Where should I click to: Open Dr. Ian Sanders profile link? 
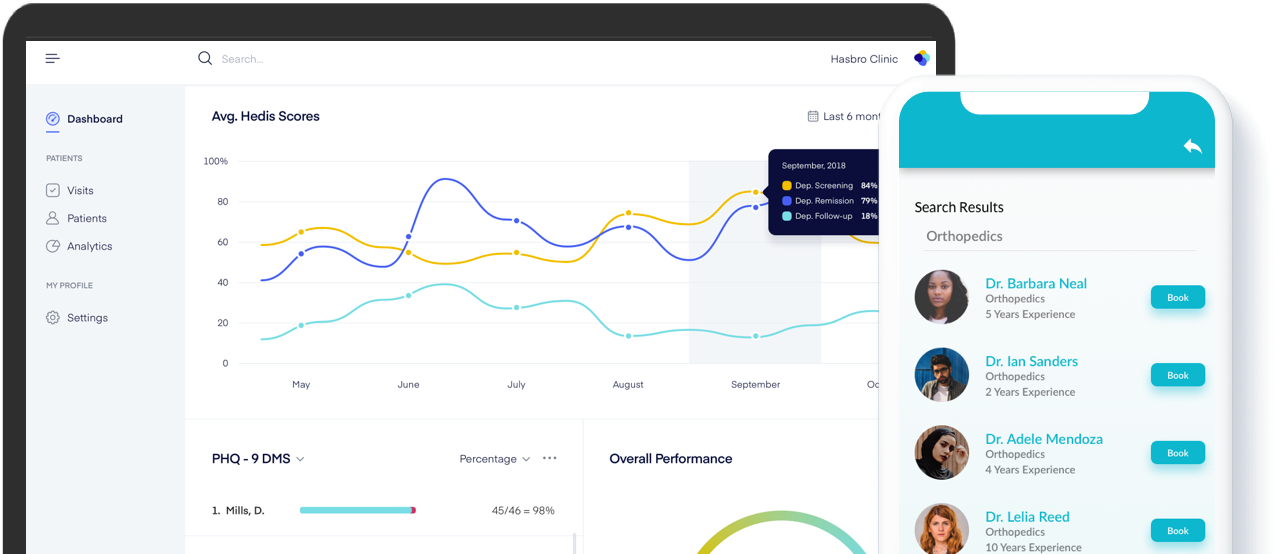tap(1032, 361)
